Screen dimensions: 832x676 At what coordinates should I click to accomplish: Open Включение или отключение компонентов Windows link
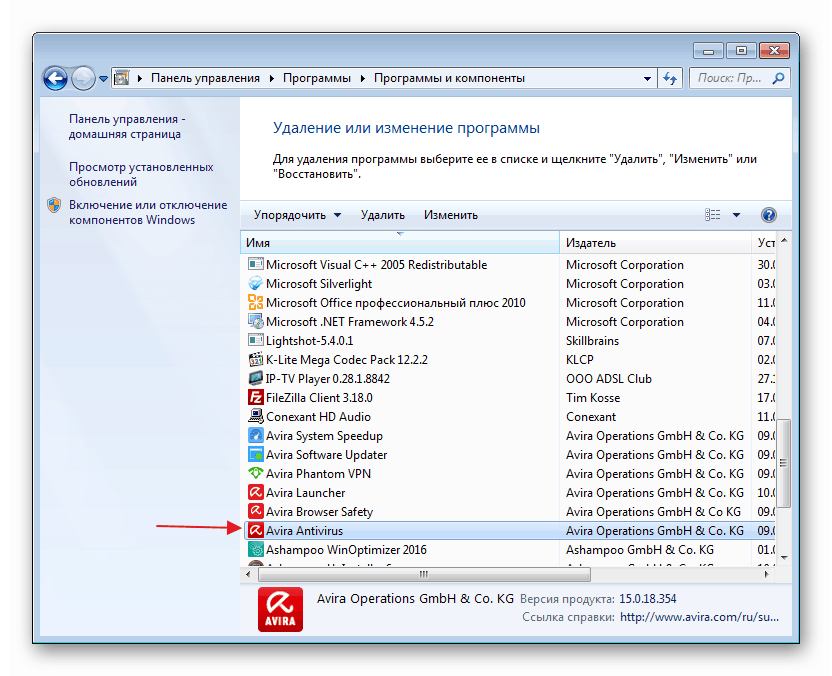pyautogui.click(x=148, y=212)
